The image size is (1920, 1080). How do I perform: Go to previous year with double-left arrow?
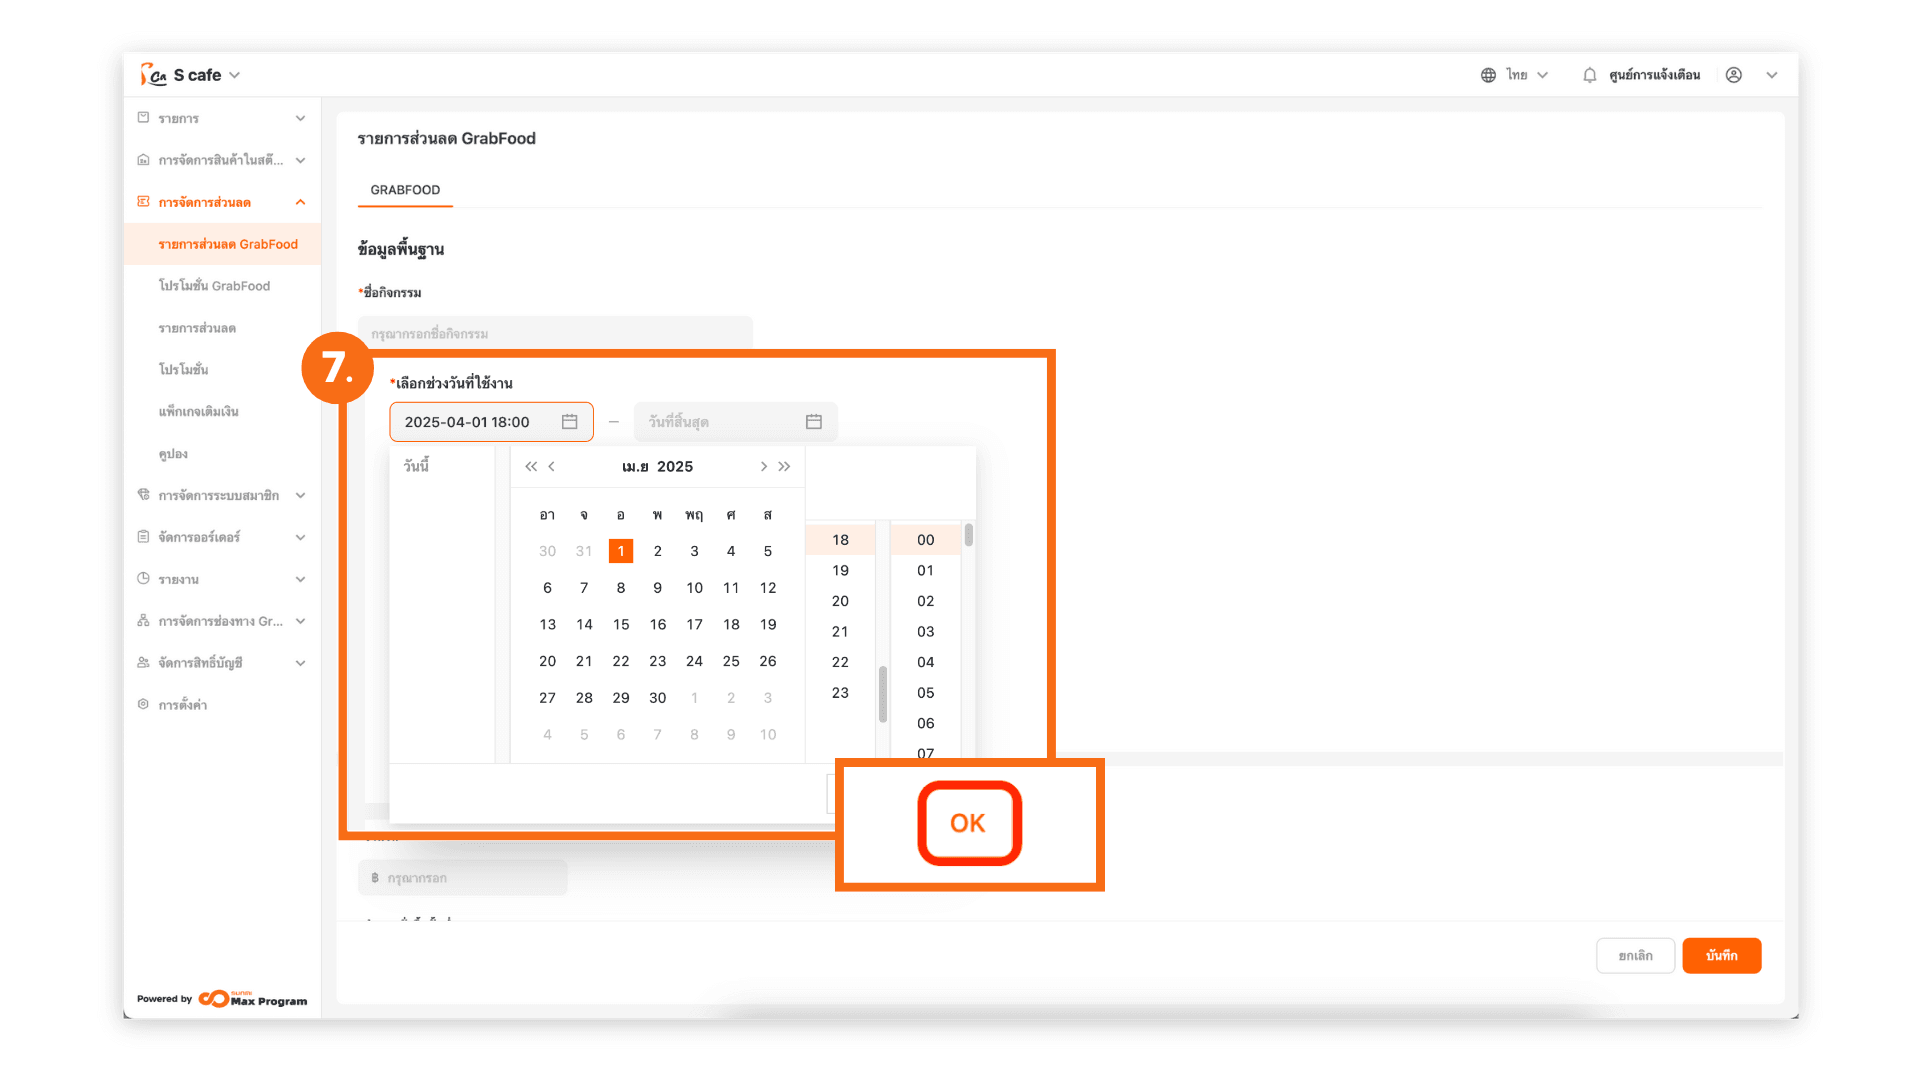pyautogui.click(x=531, y=467)
